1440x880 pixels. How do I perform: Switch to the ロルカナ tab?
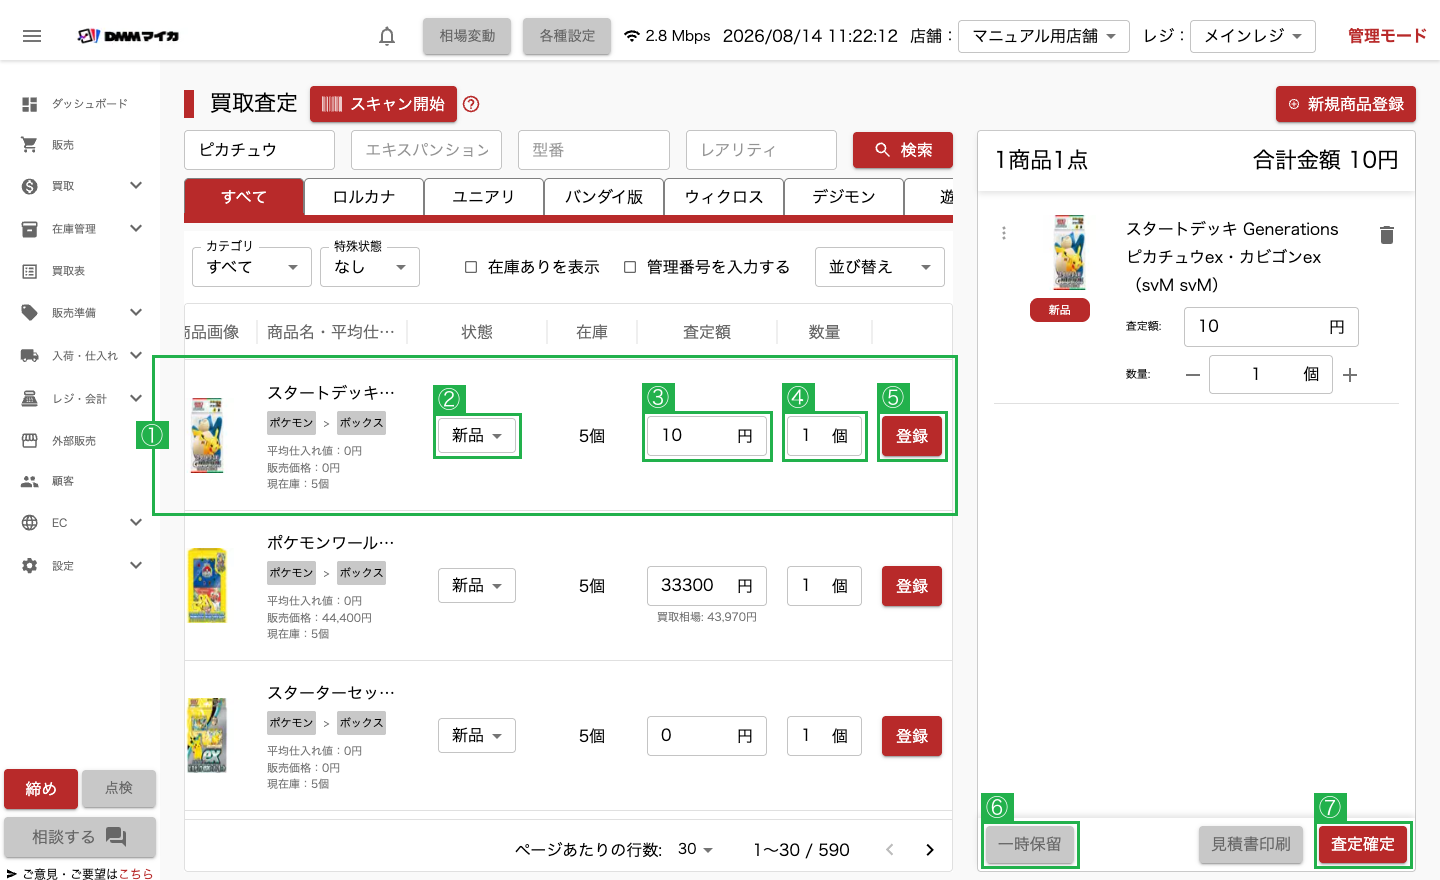[364, 197]
